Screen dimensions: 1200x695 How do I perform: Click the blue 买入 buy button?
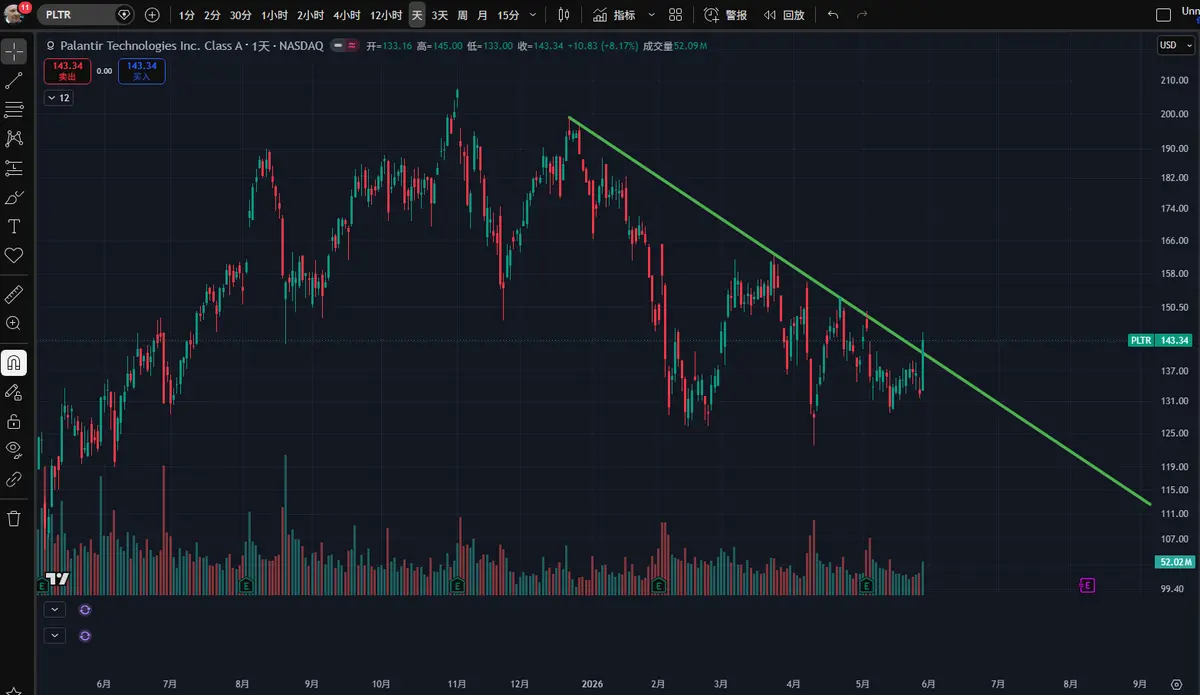click(141, 70)
